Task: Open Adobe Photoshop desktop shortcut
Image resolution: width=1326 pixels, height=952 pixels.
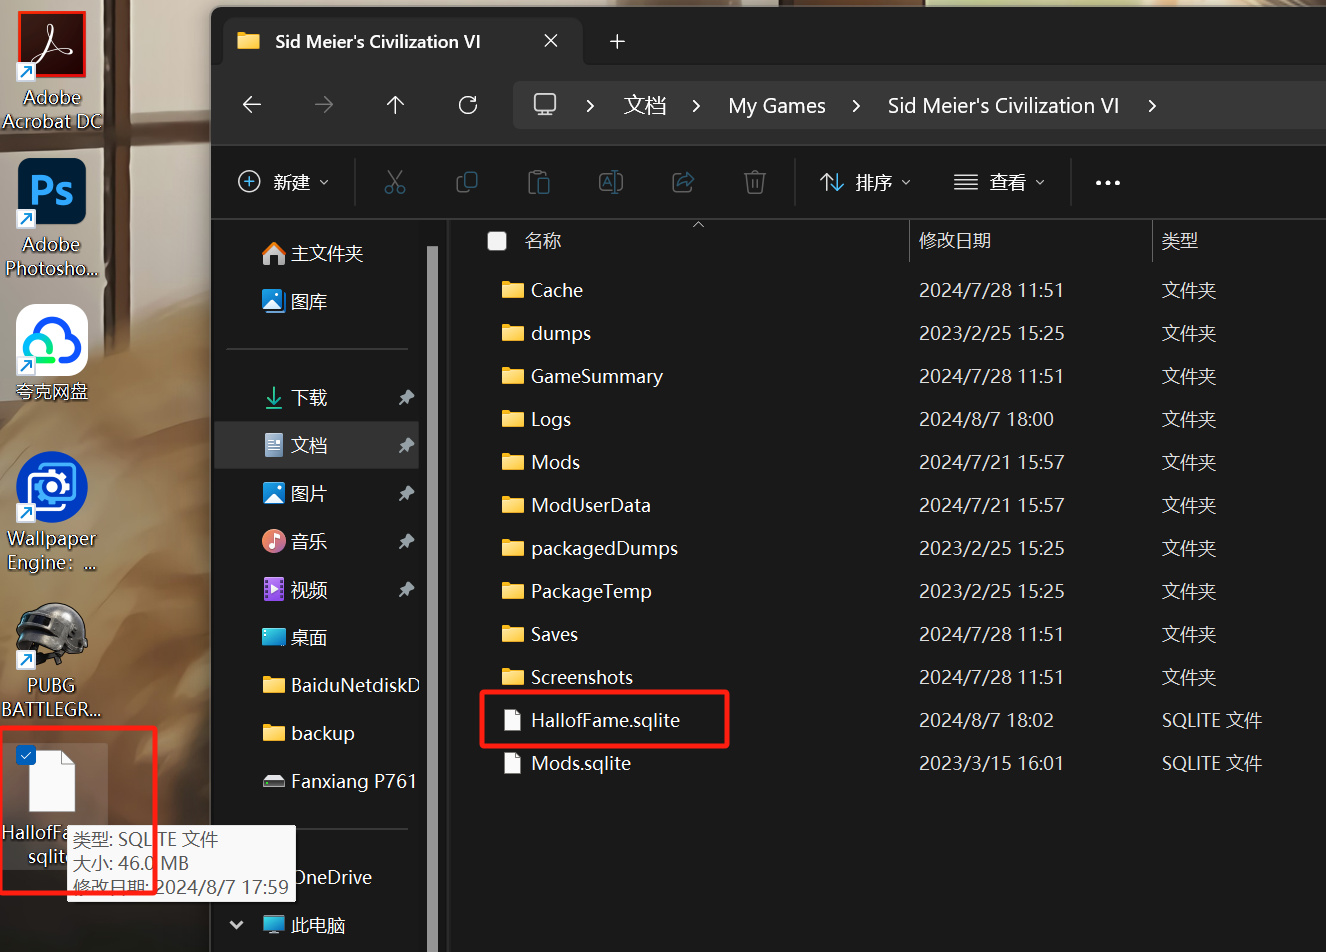Action: 52,218
